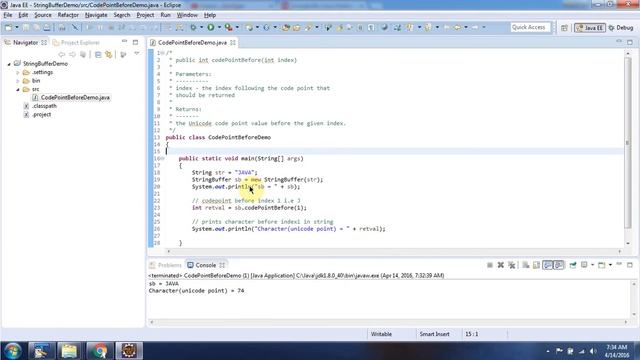
Task: Open the Navigate menu
Action: (x=96, y=15)
